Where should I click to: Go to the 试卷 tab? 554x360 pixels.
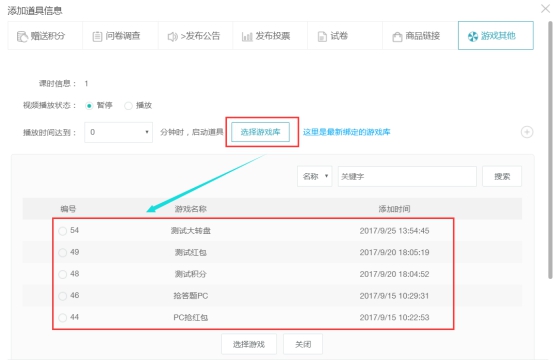click(345, 36)
